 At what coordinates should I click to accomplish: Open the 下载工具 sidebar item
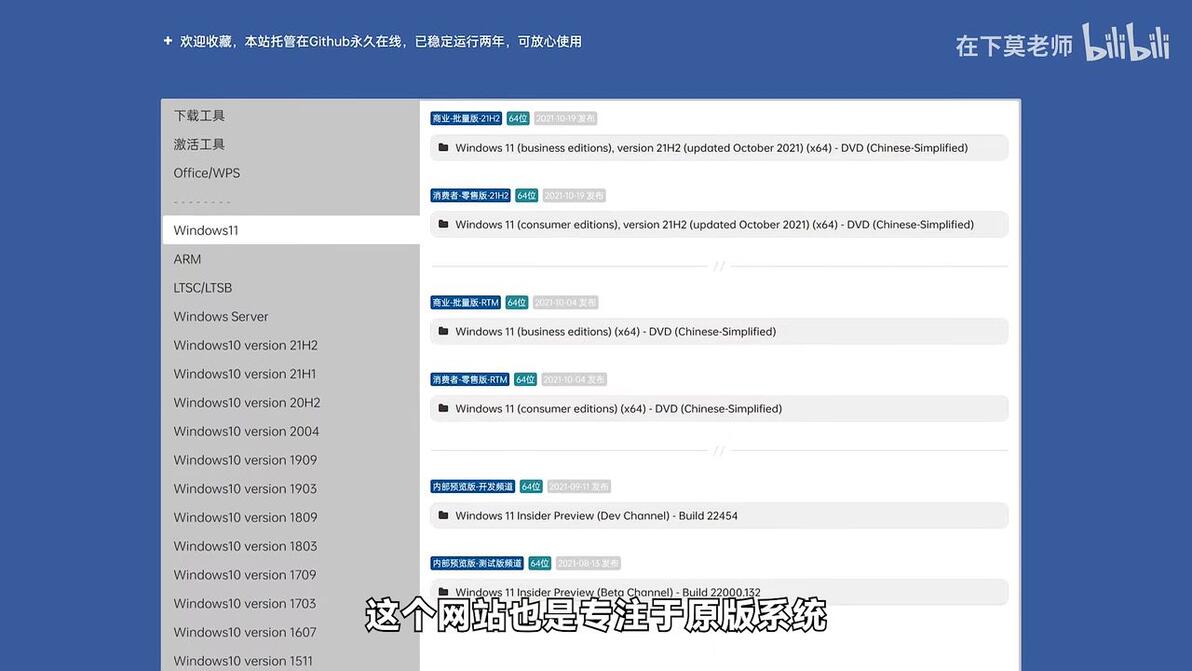[290, 116]
